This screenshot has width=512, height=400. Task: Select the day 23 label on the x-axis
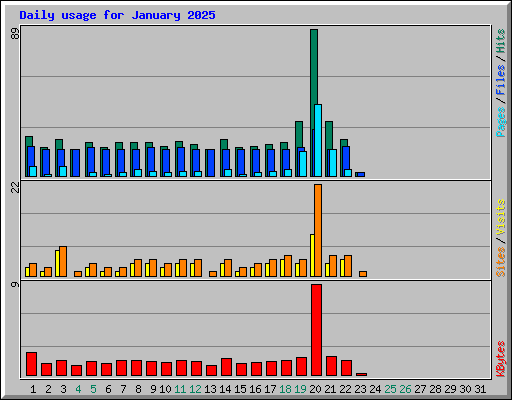click(x=360, y=389)
